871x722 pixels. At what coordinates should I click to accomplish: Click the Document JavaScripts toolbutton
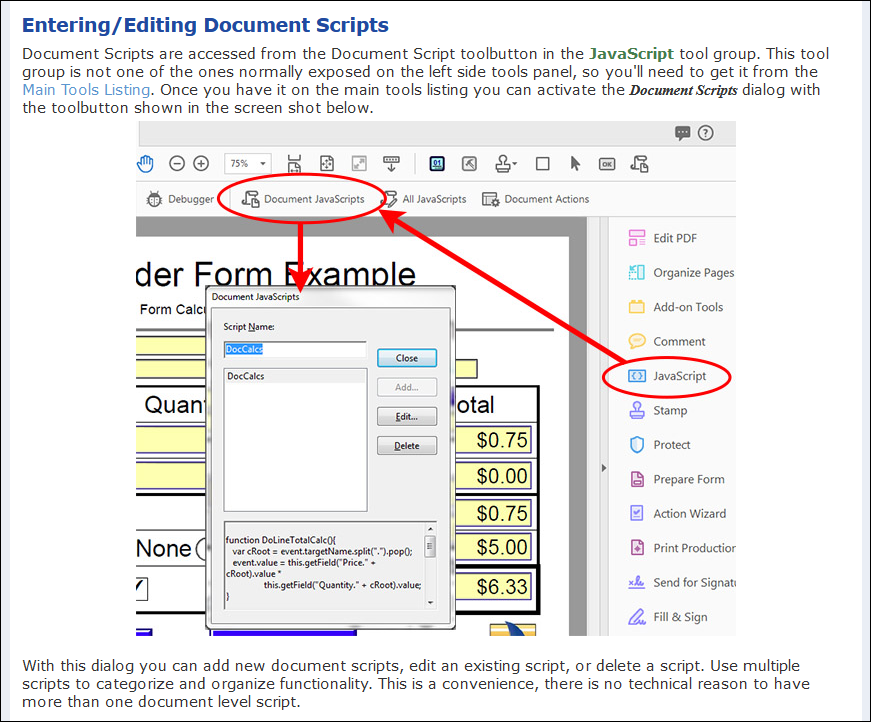coord(301,198)
